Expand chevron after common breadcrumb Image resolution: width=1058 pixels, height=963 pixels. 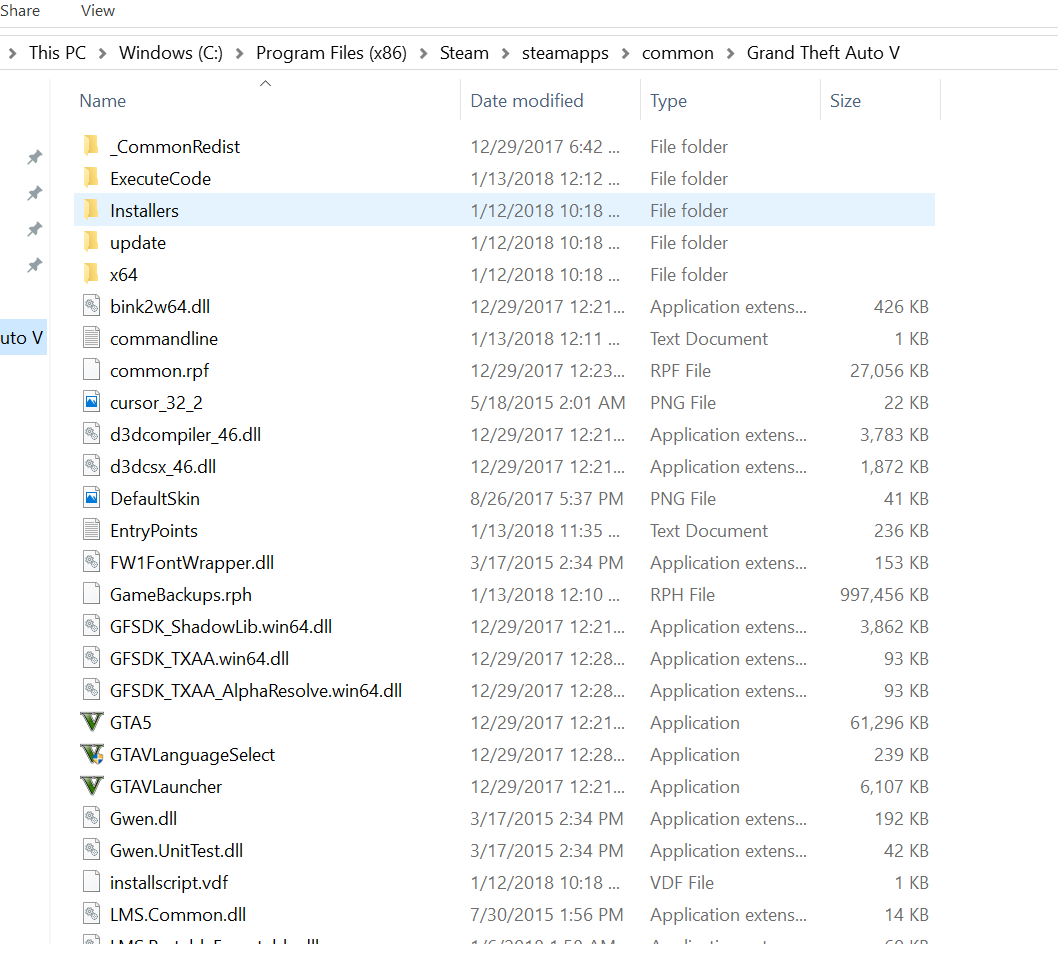tap(730, 53)
